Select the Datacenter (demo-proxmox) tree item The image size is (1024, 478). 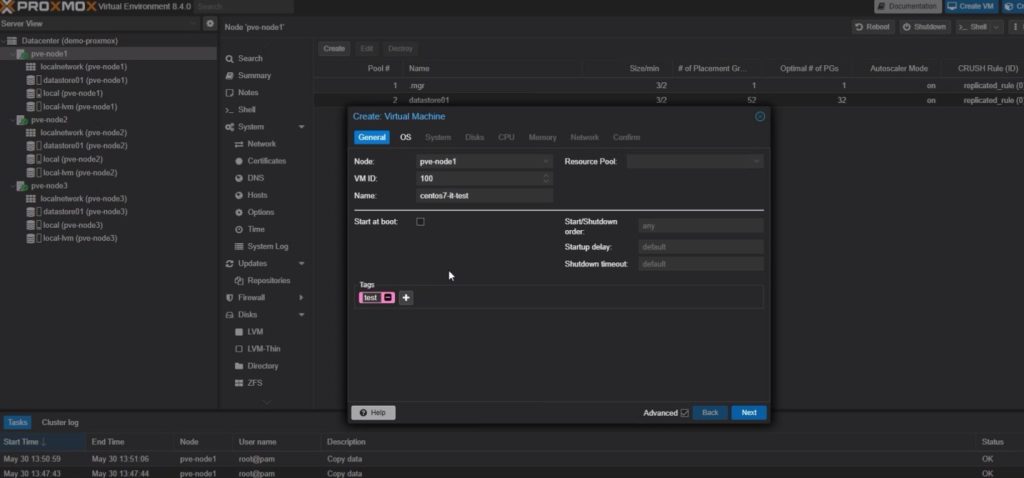tap(69, 40)
